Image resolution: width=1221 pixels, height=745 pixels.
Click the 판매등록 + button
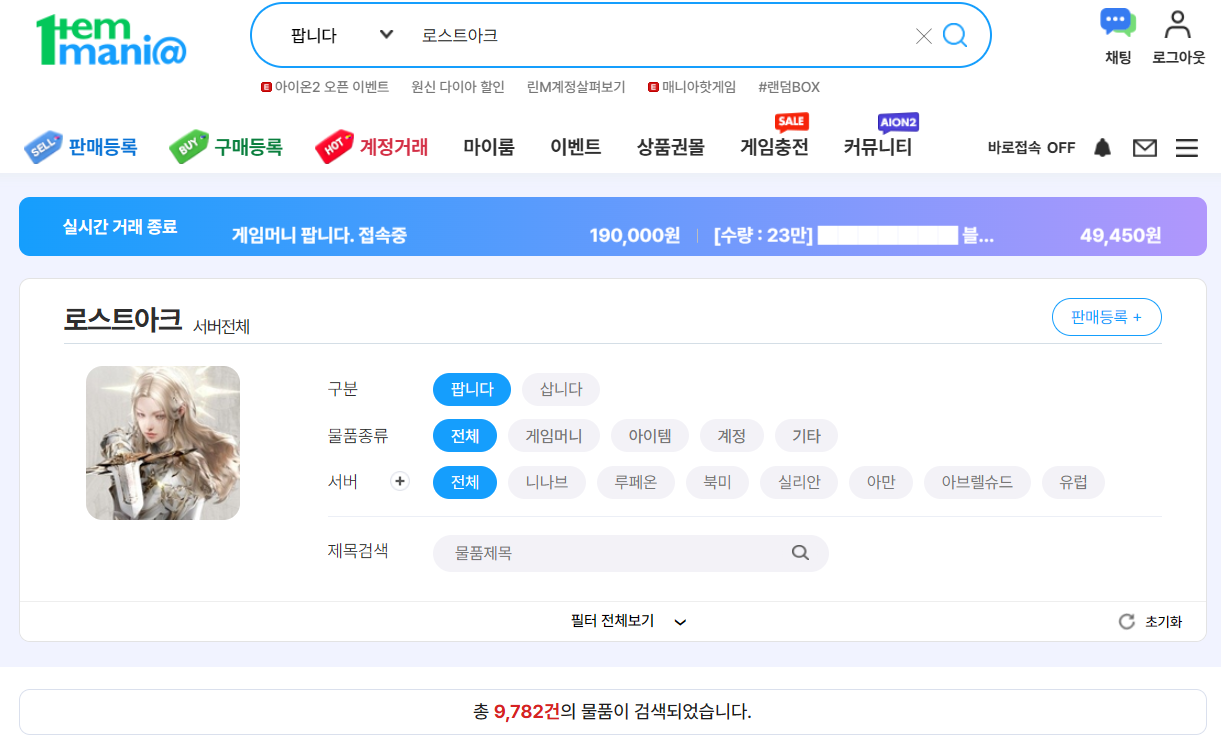(x=1106, y=317)
